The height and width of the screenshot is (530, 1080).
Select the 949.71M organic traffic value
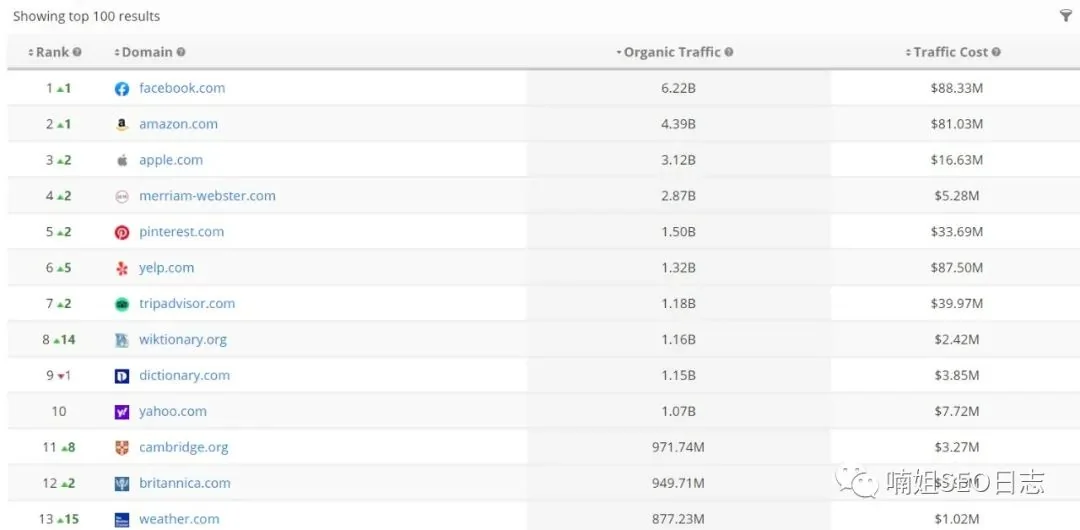[x=678, y=482]
